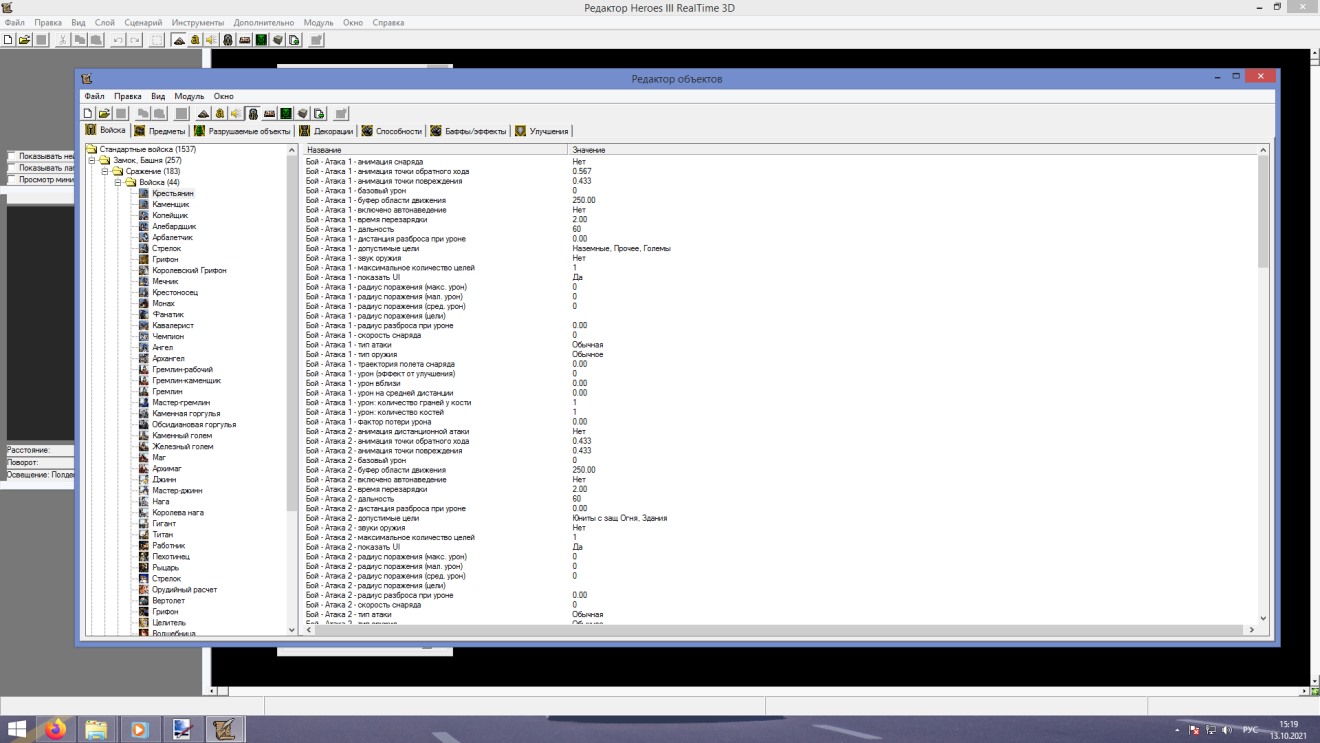The width and height of the screenshot is (1320, 743).
Task: Sort by the Значение column header
Action: click(x=912, y=149)
